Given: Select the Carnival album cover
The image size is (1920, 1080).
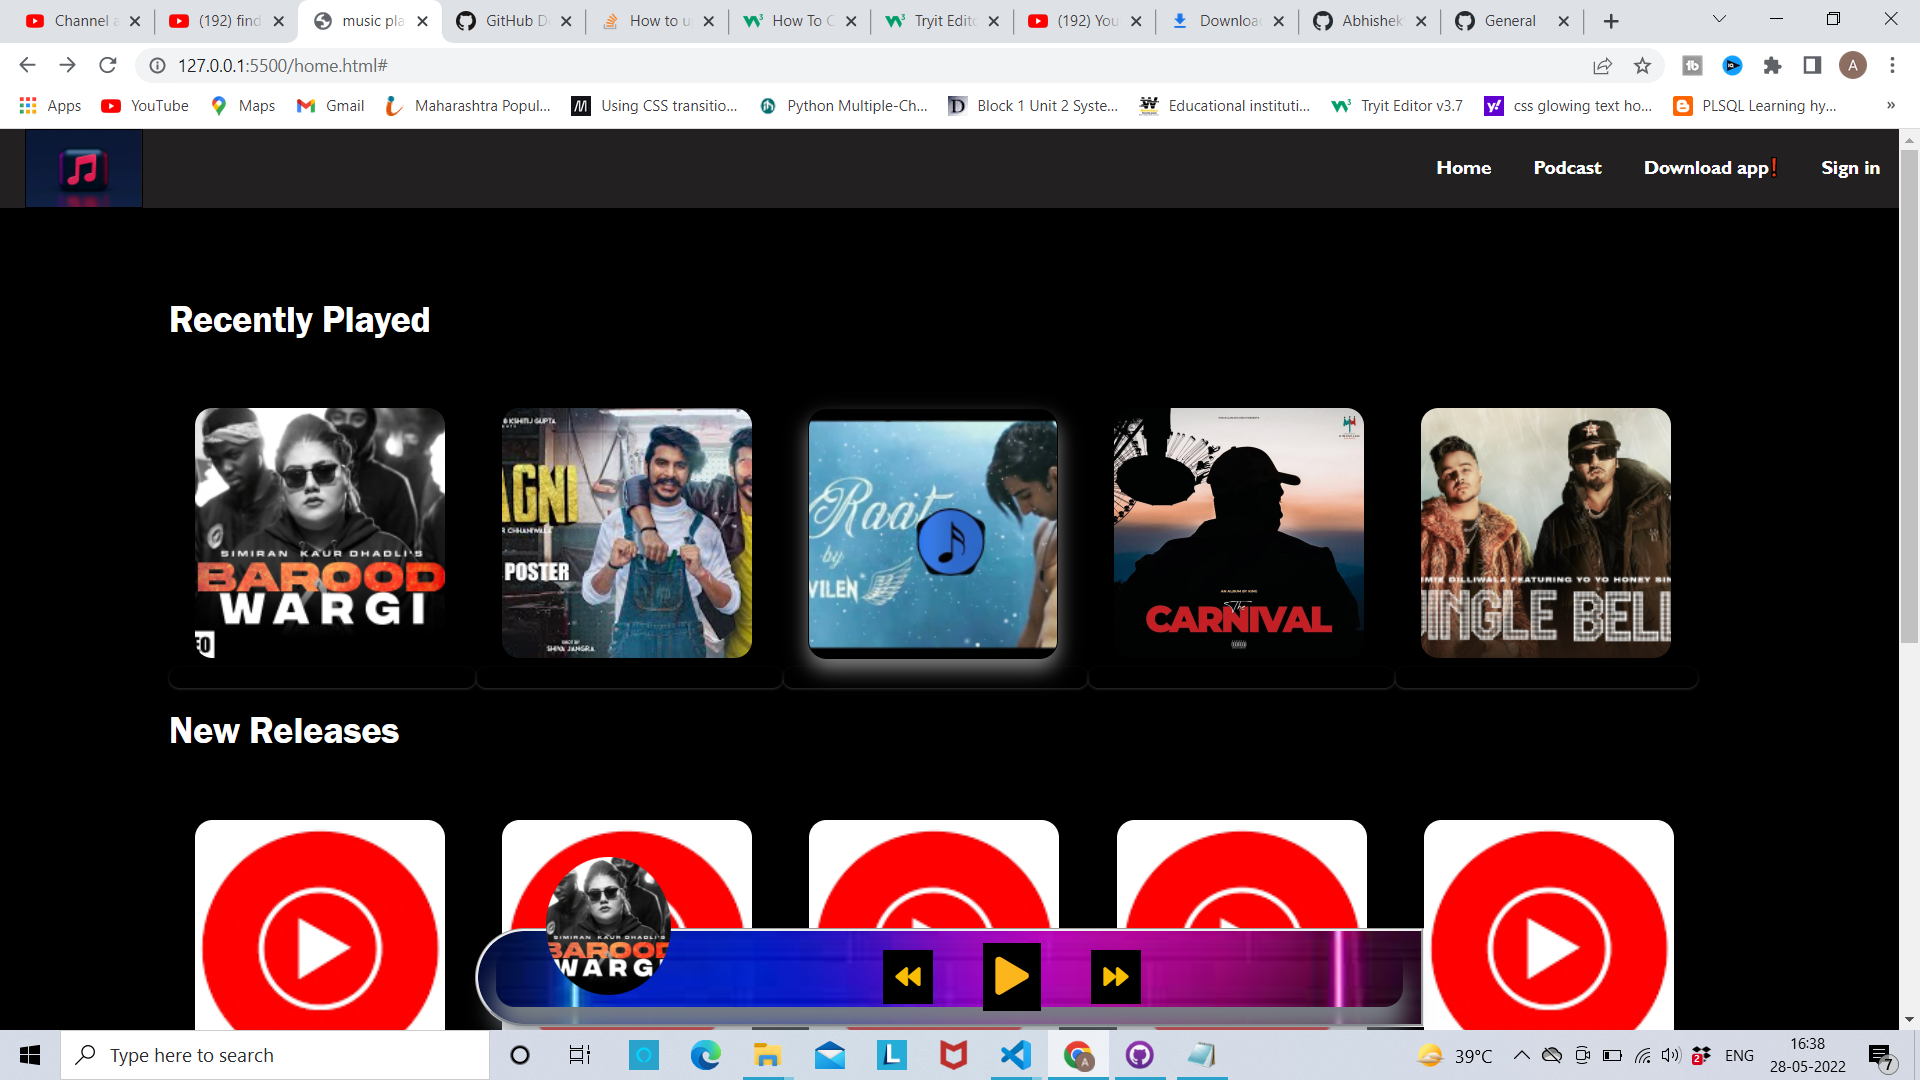Looking at the screenshot, I should point(1239,533).
